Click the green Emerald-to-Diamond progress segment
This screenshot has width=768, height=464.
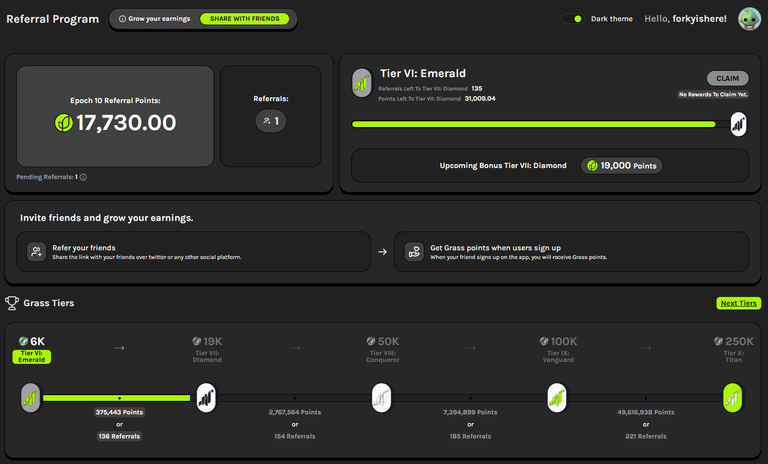[117, 398]
